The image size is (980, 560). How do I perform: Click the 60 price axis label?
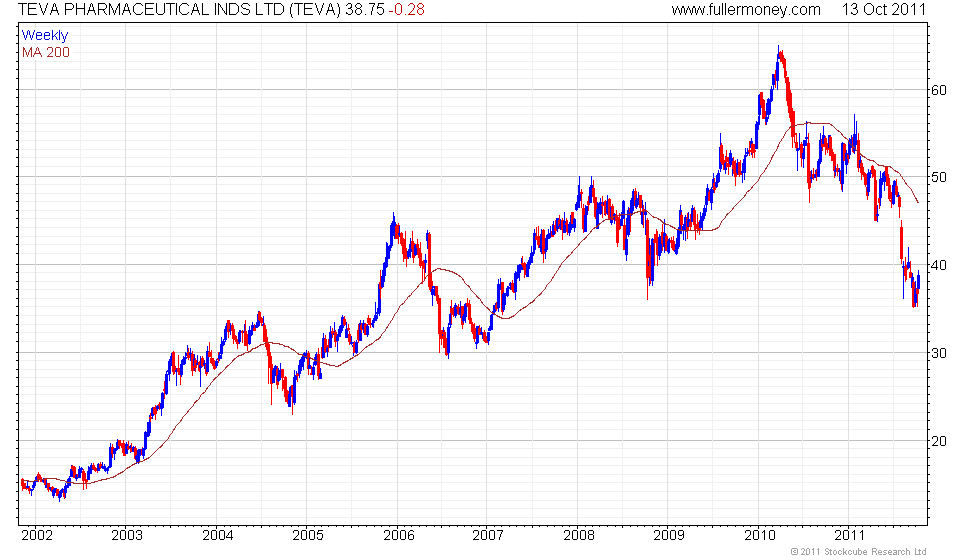point(939,90)
